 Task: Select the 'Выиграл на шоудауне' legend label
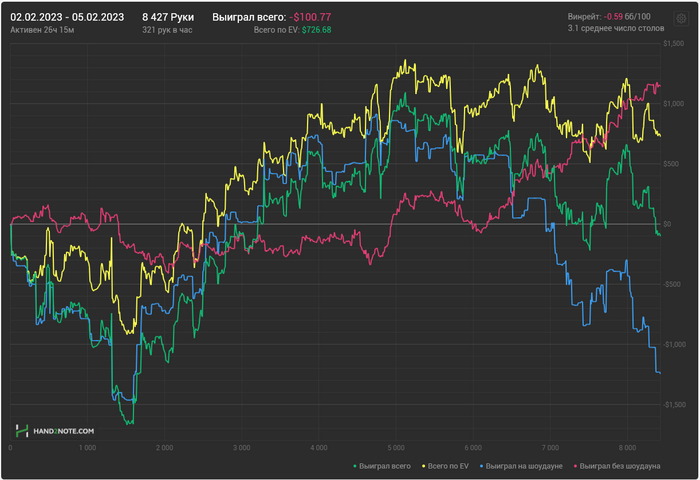pos(526,466)
